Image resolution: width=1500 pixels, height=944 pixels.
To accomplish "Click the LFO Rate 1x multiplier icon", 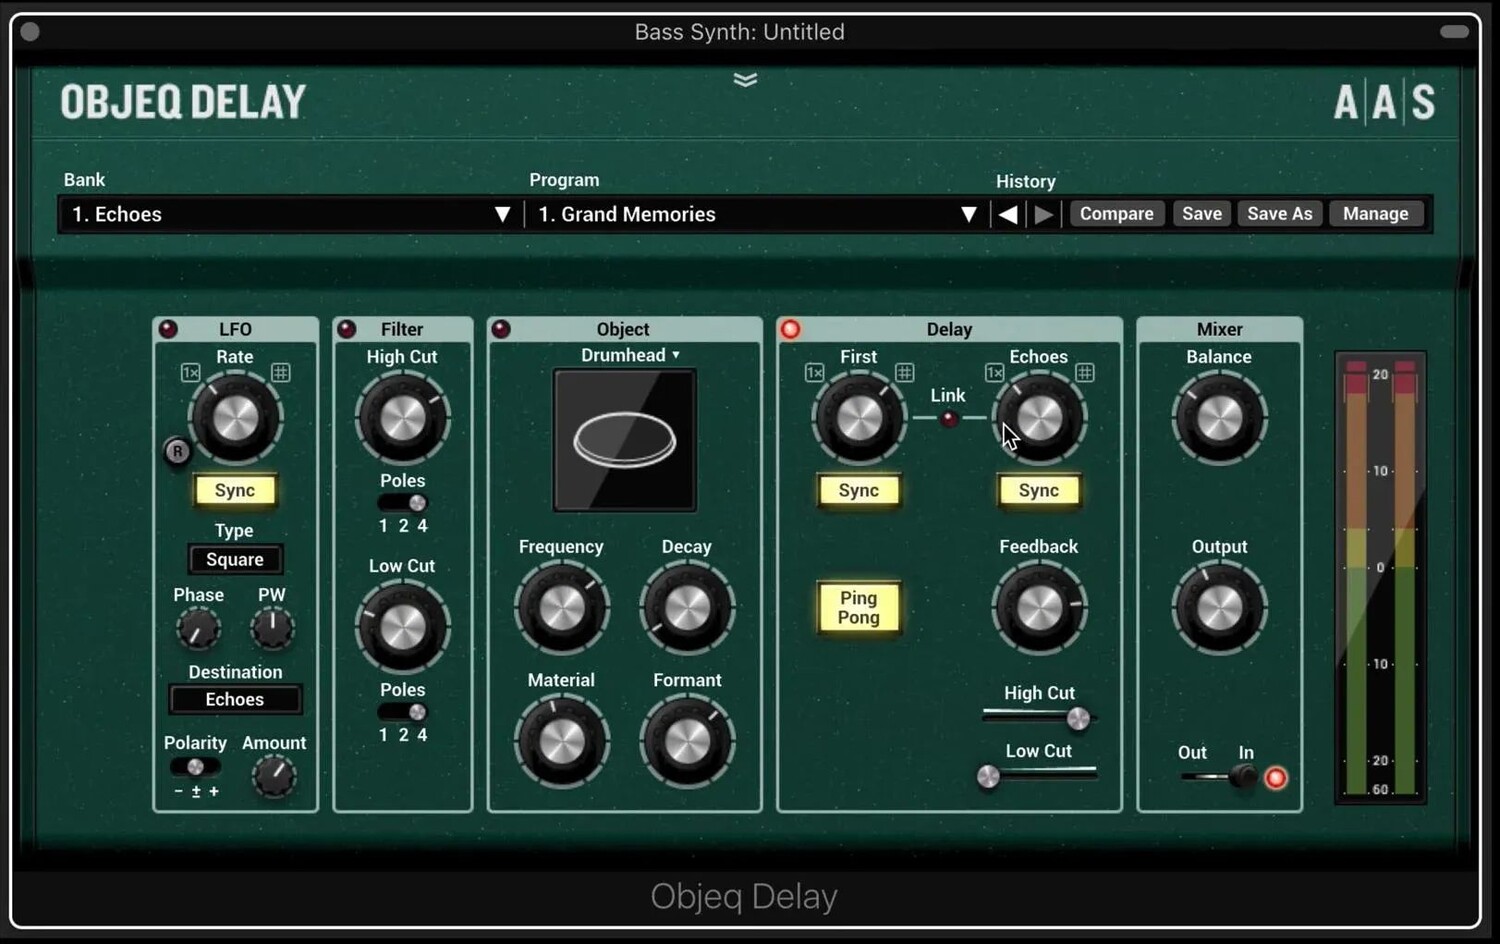I will point(190,373).
